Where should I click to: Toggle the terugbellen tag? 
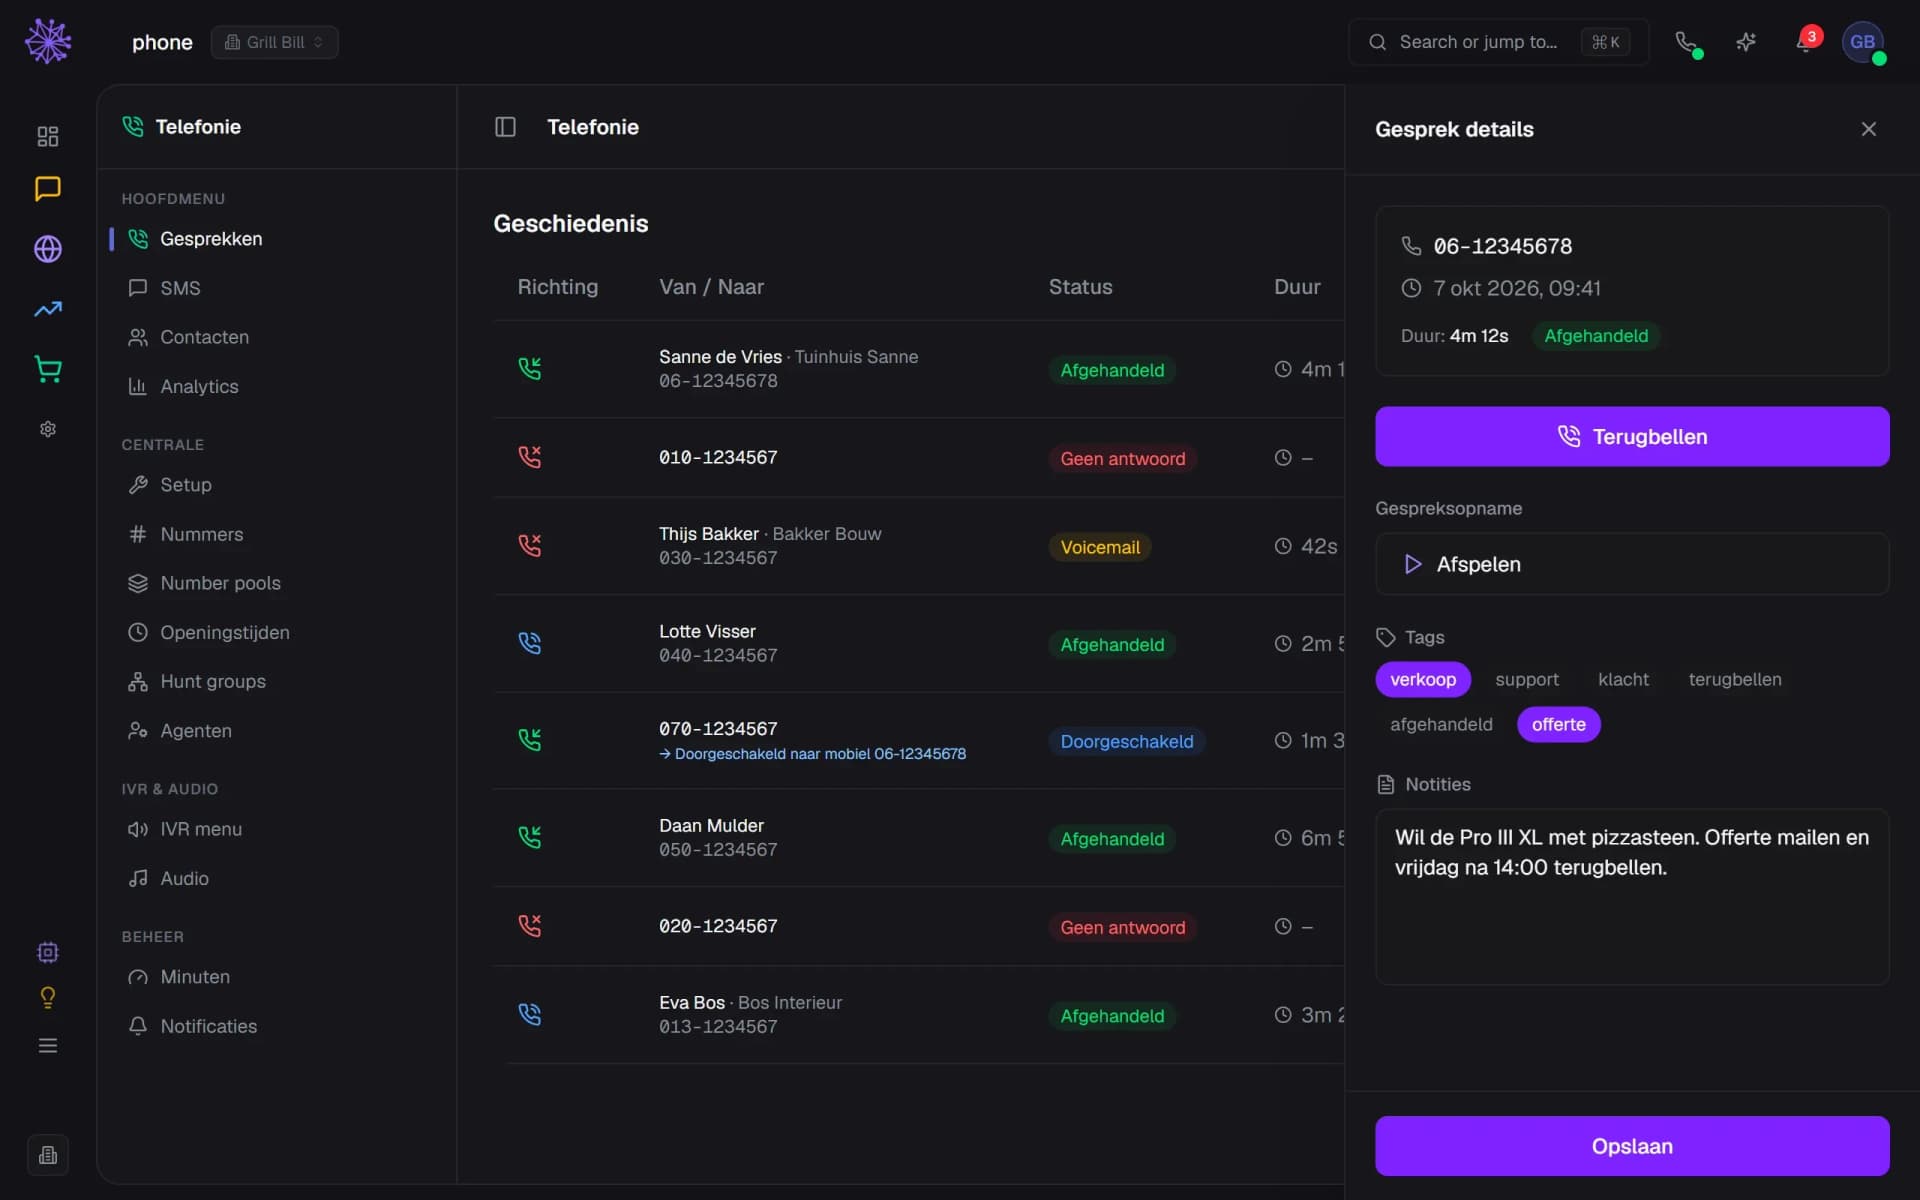pos(1735,679)
